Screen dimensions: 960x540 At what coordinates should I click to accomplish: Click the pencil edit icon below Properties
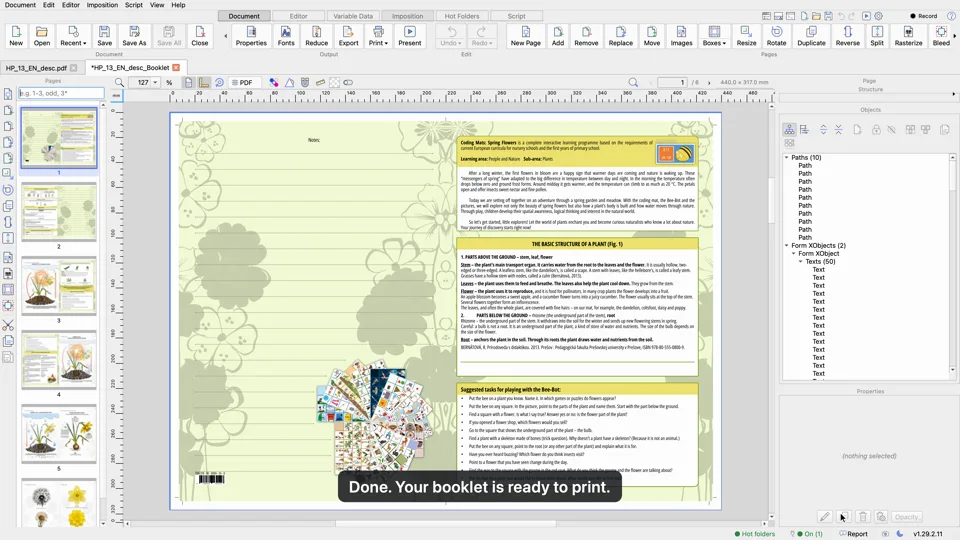(825, 517)
